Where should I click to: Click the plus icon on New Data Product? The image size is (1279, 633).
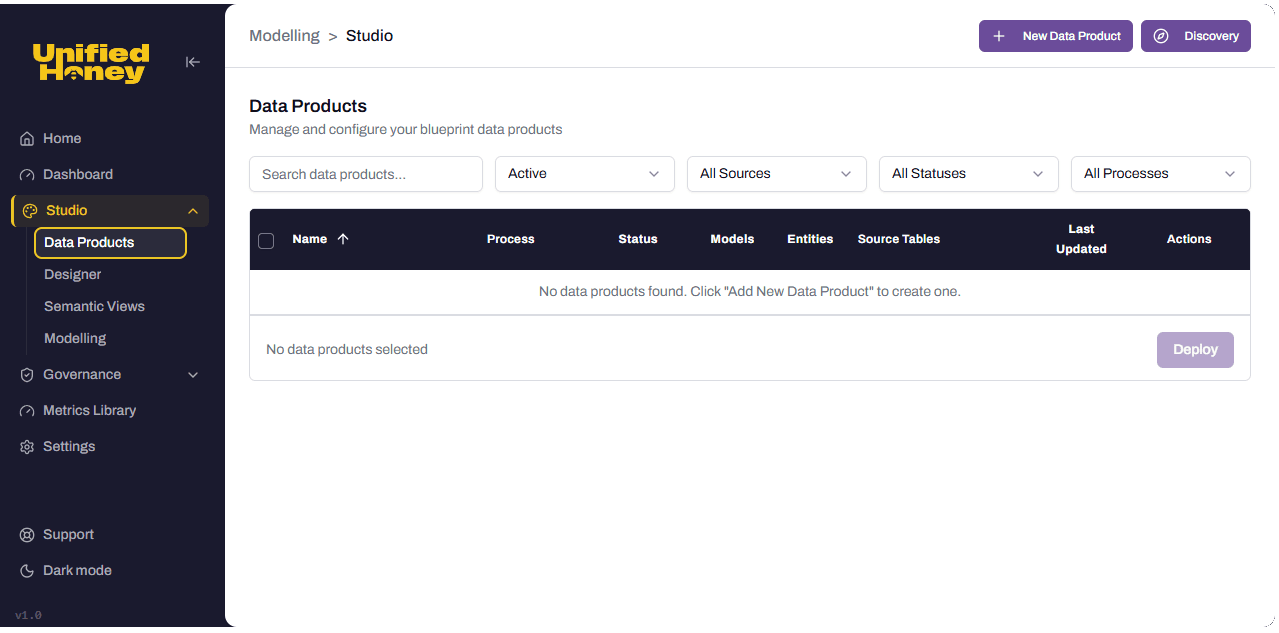(998, 36)
